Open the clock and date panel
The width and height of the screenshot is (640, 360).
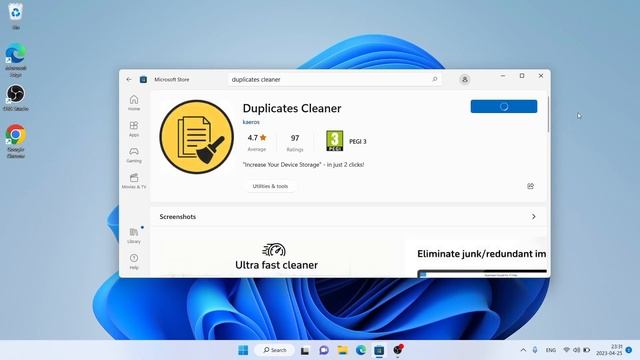609,350
